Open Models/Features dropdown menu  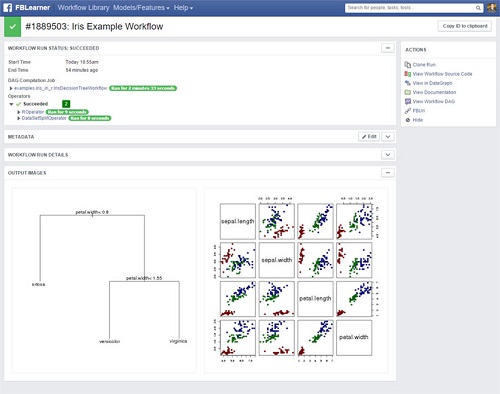(x=141, y=8)
